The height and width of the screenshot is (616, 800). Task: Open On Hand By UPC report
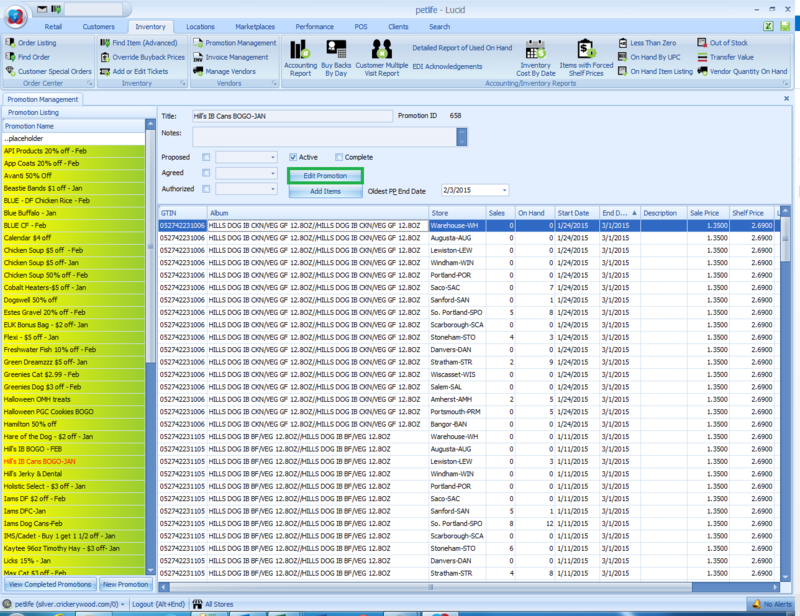pos(649,57)
